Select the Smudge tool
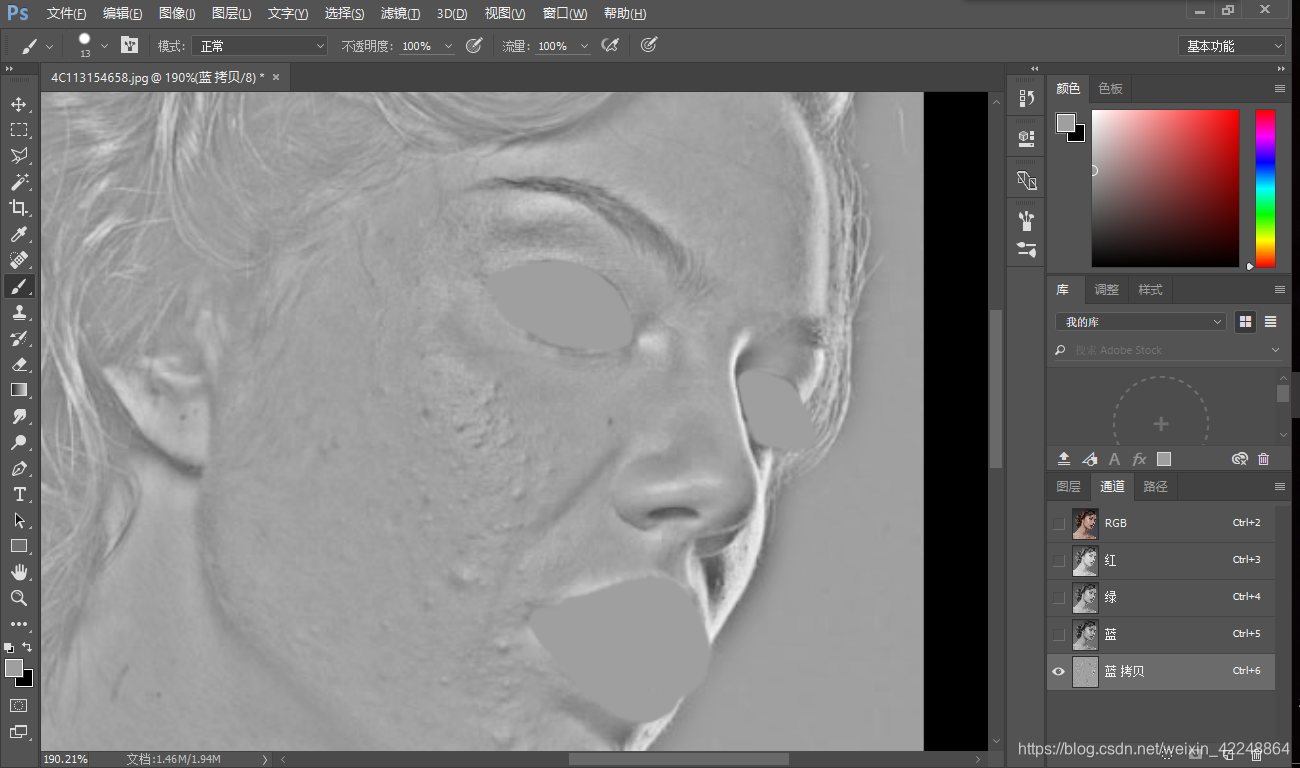 19,416
